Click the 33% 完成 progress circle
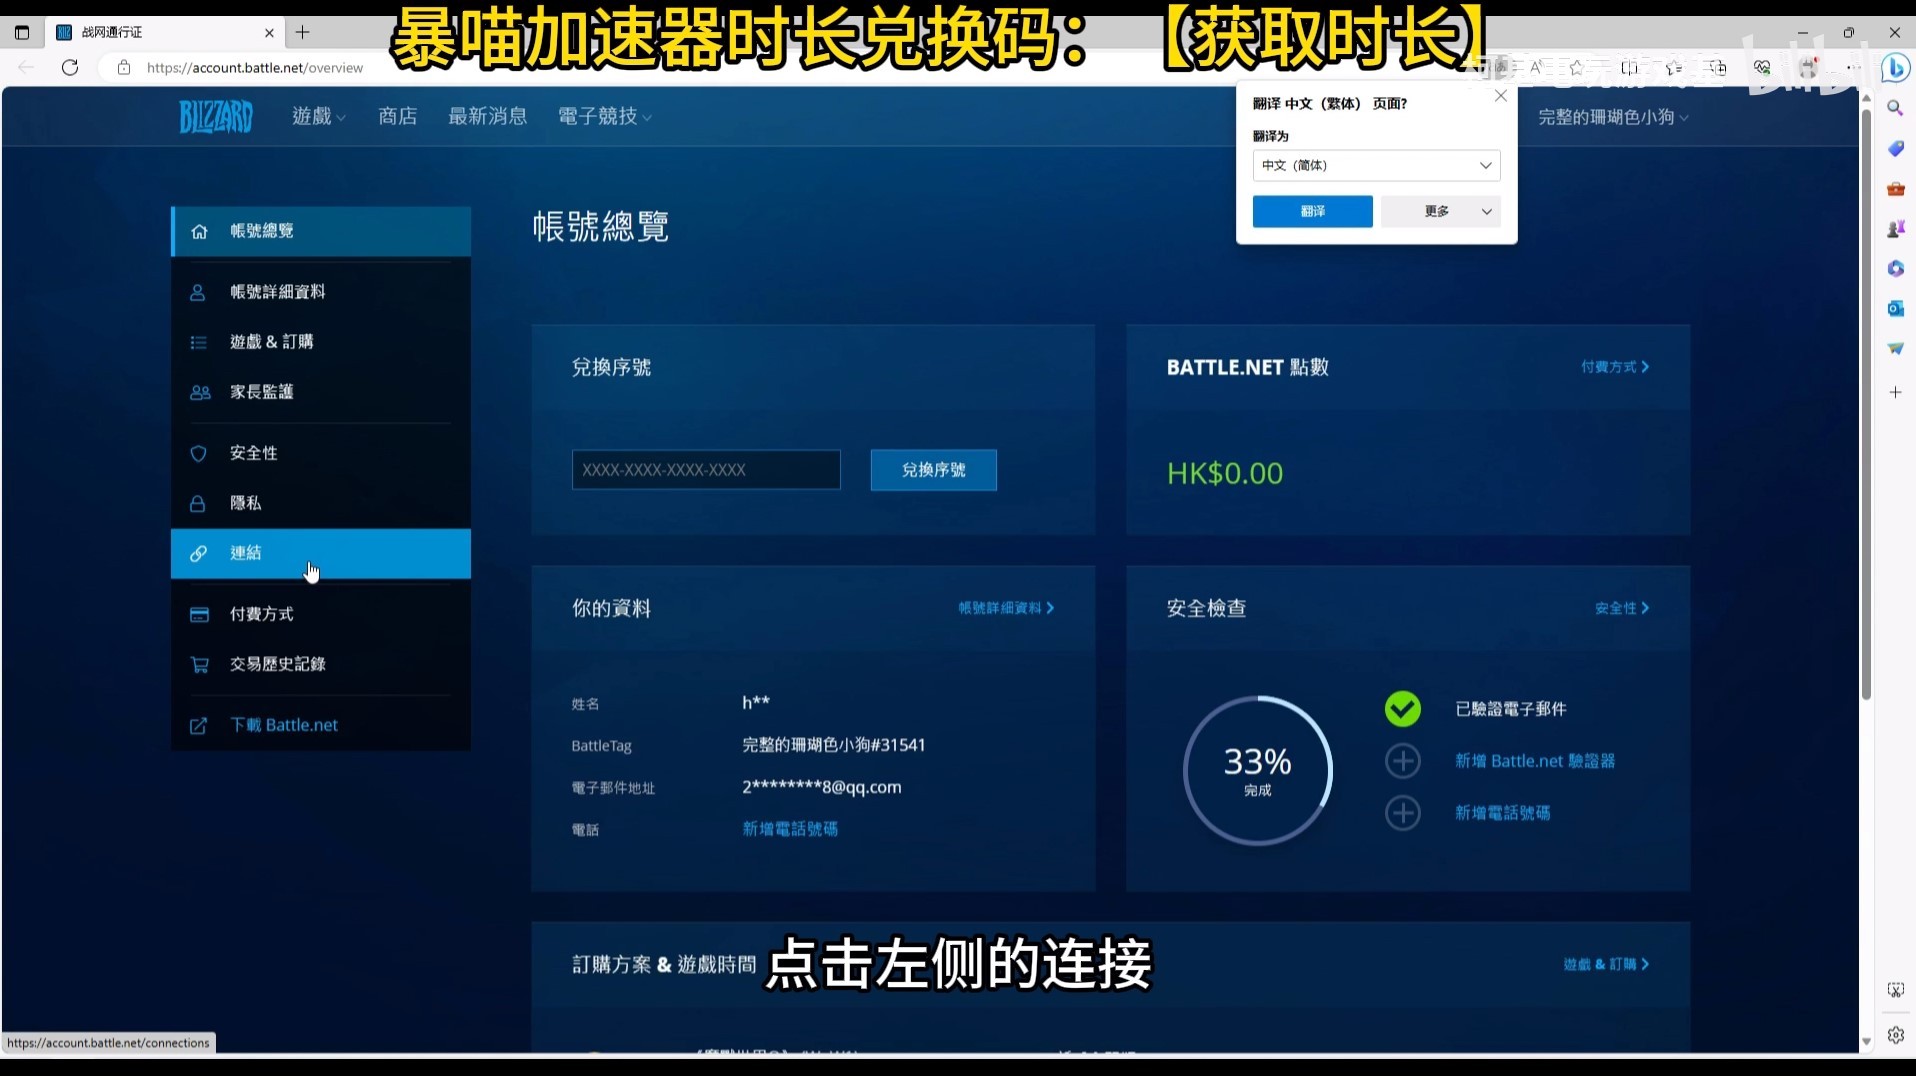 (x=1258, y=771)
